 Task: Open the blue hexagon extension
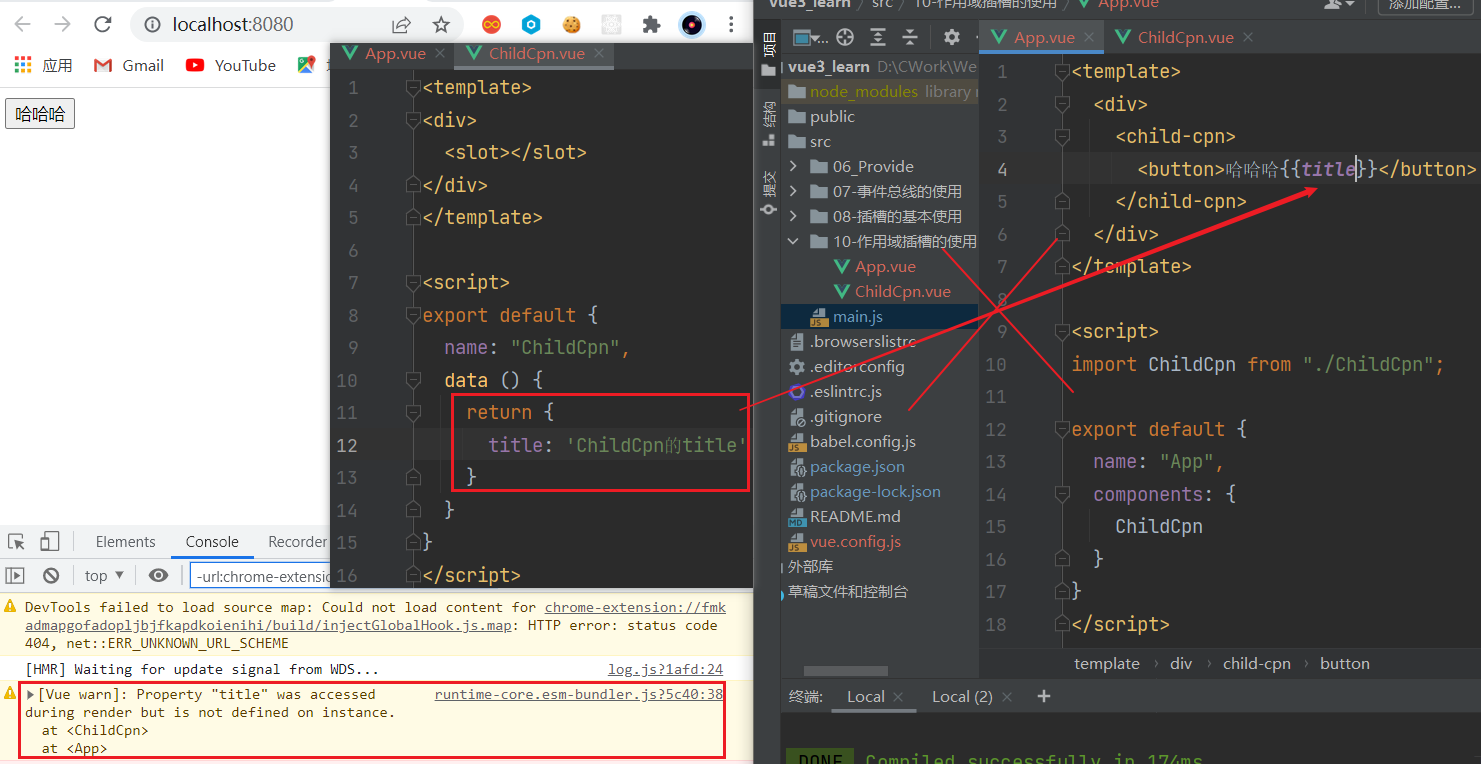click(x=532, y=25)
